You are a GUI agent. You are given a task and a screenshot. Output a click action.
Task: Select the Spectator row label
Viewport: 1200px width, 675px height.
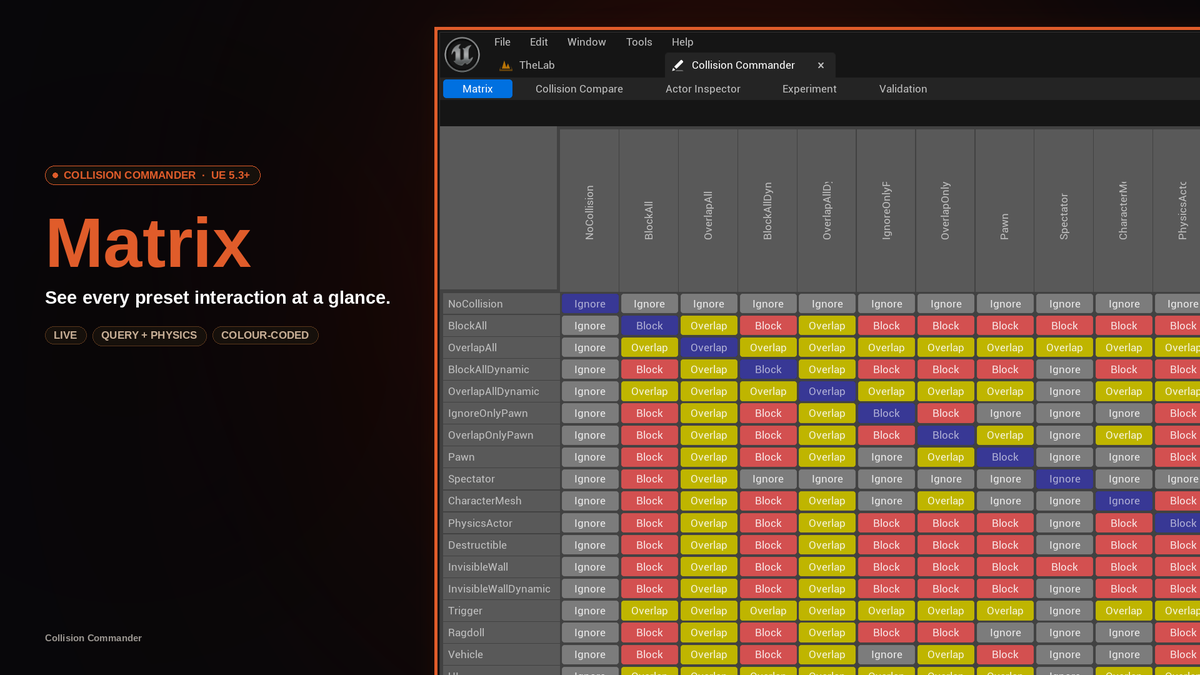(500, 479)
